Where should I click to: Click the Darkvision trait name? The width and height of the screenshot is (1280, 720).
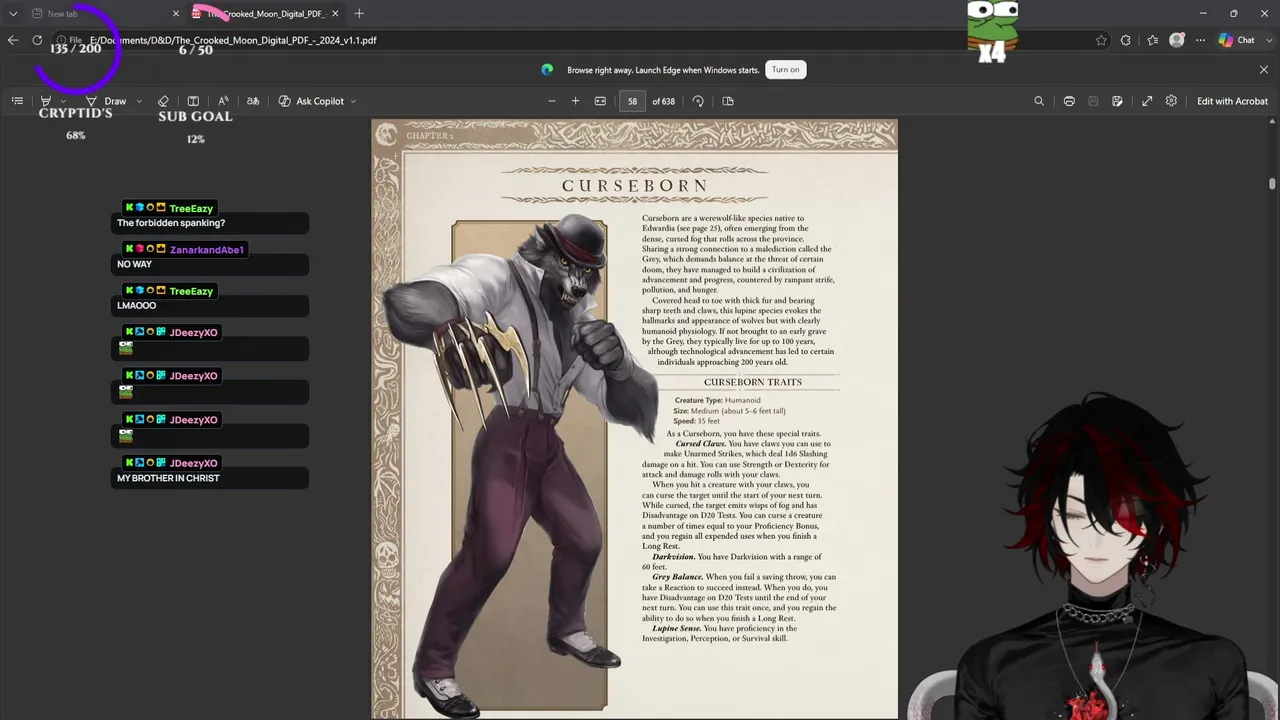(x=674, y=557)
